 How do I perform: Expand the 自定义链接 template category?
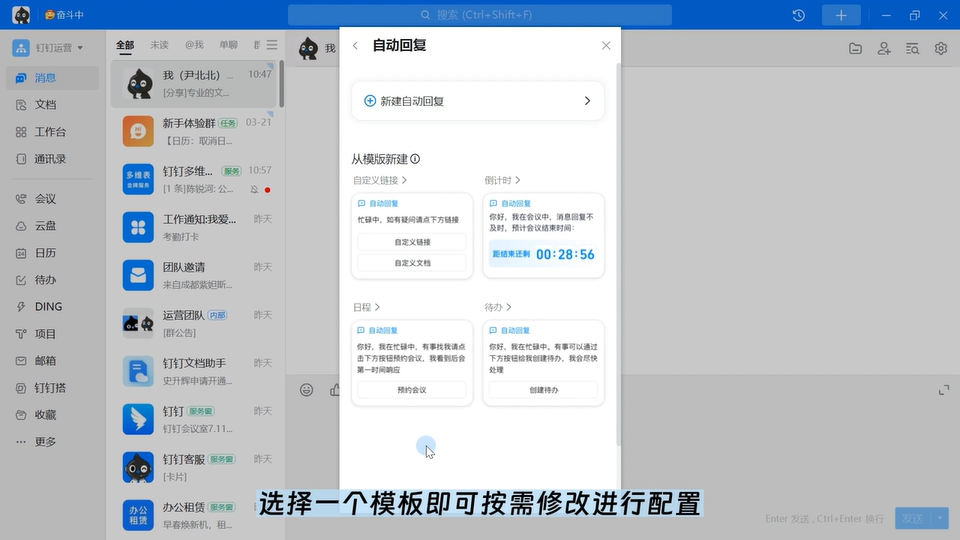(379, 181)
